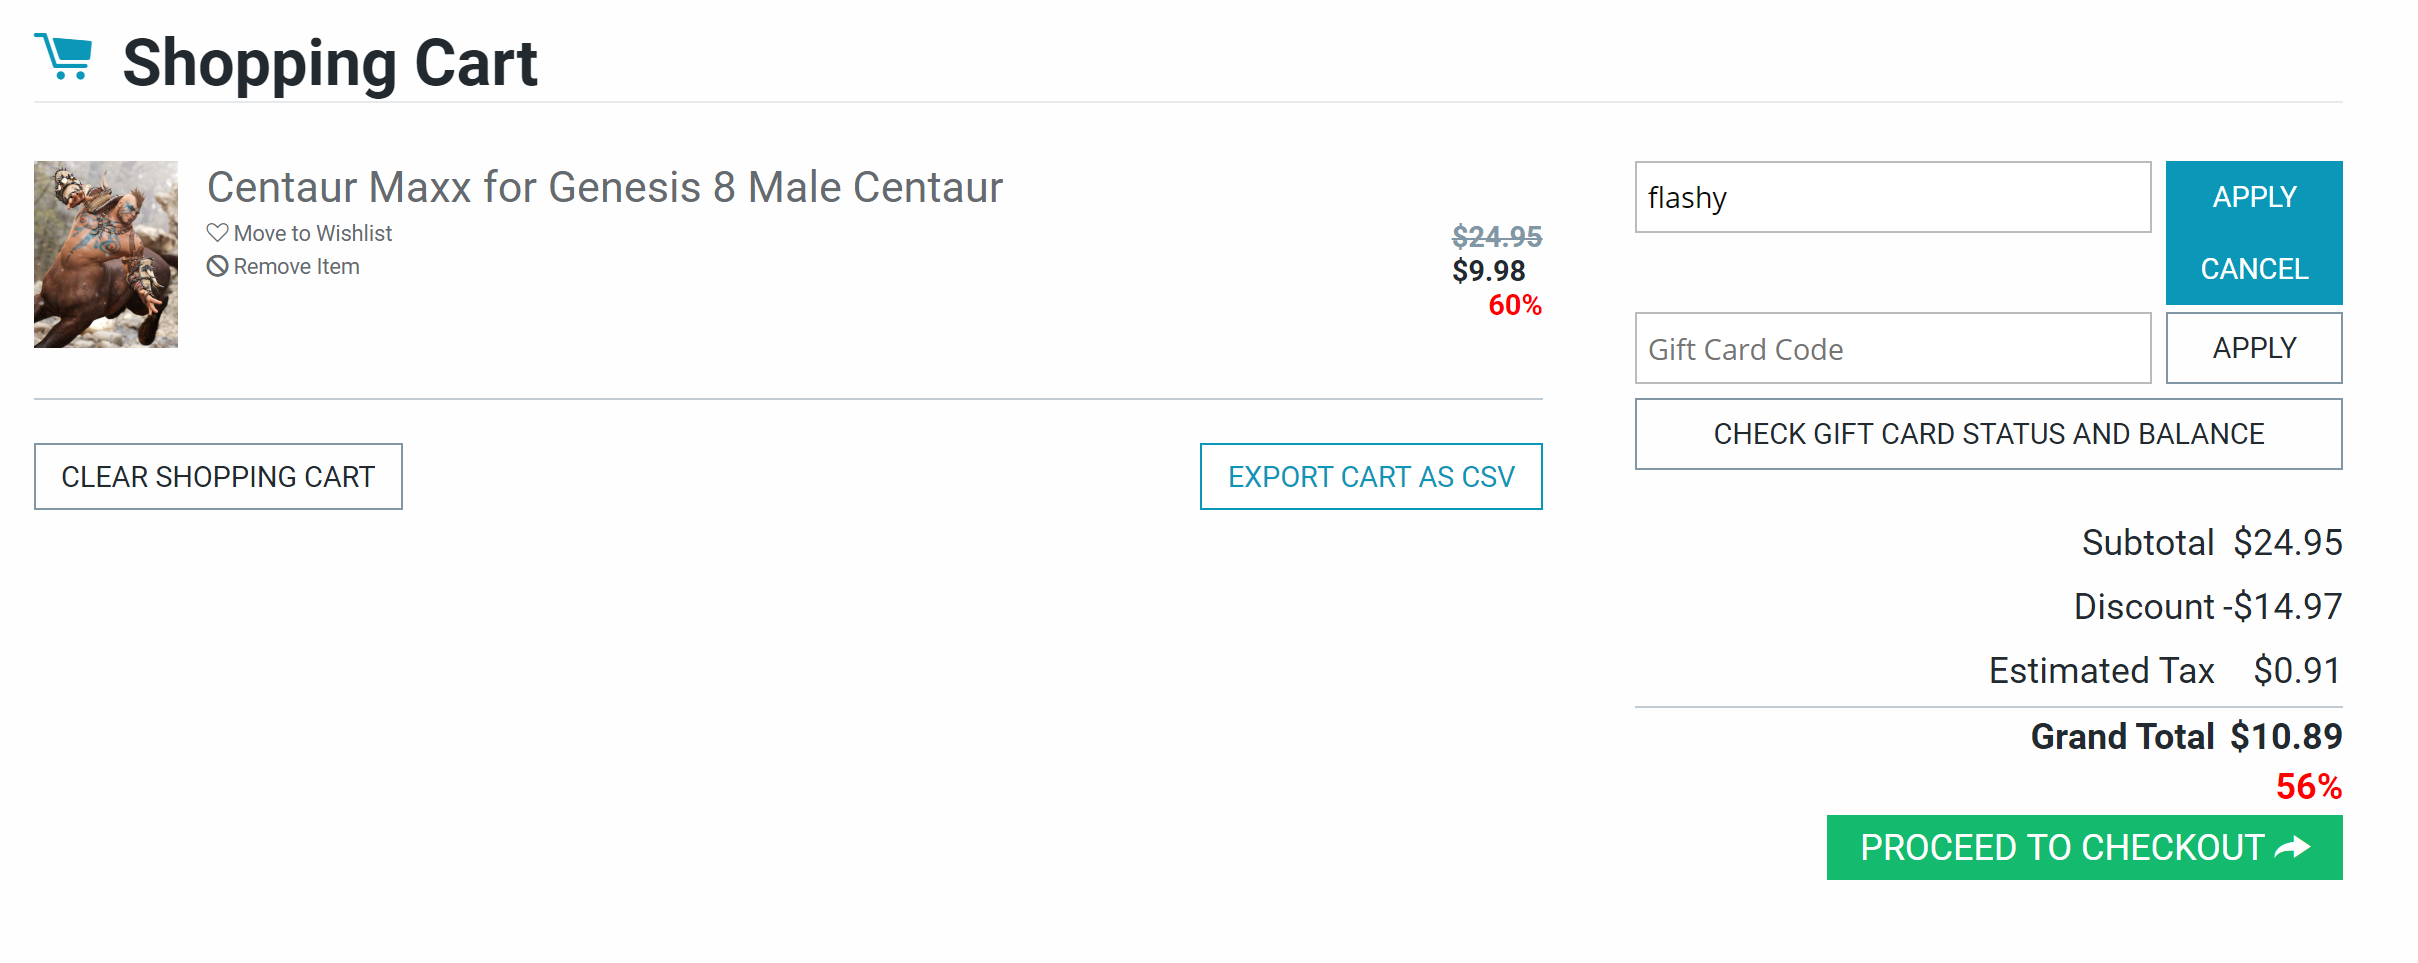Click the Grand Total $10.89 amount
Viewport: 2418px width, 963px height.
pyautogui.click(x=2286, y=737)
